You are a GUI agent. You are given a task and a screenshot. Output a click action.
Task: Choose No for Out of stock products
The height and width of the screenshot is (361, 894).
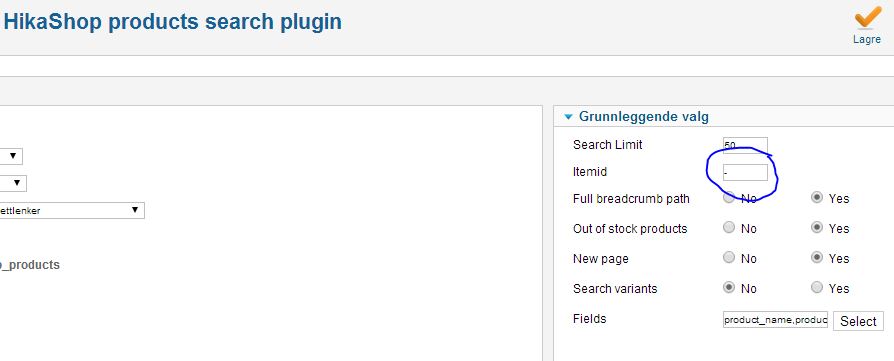(x=729, y=228)
